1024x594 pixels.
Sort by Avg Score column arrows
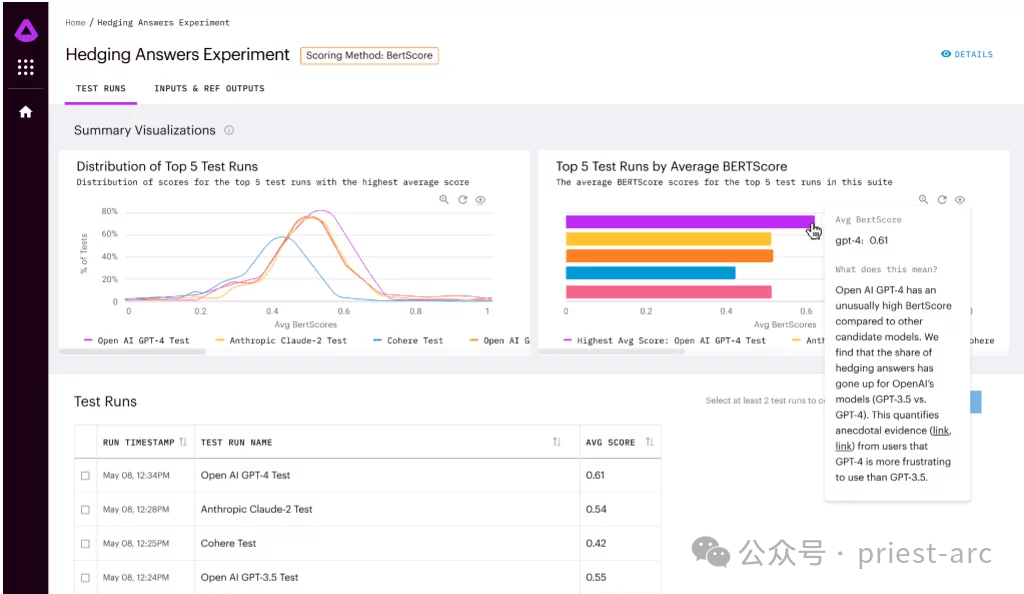(649, 442)
